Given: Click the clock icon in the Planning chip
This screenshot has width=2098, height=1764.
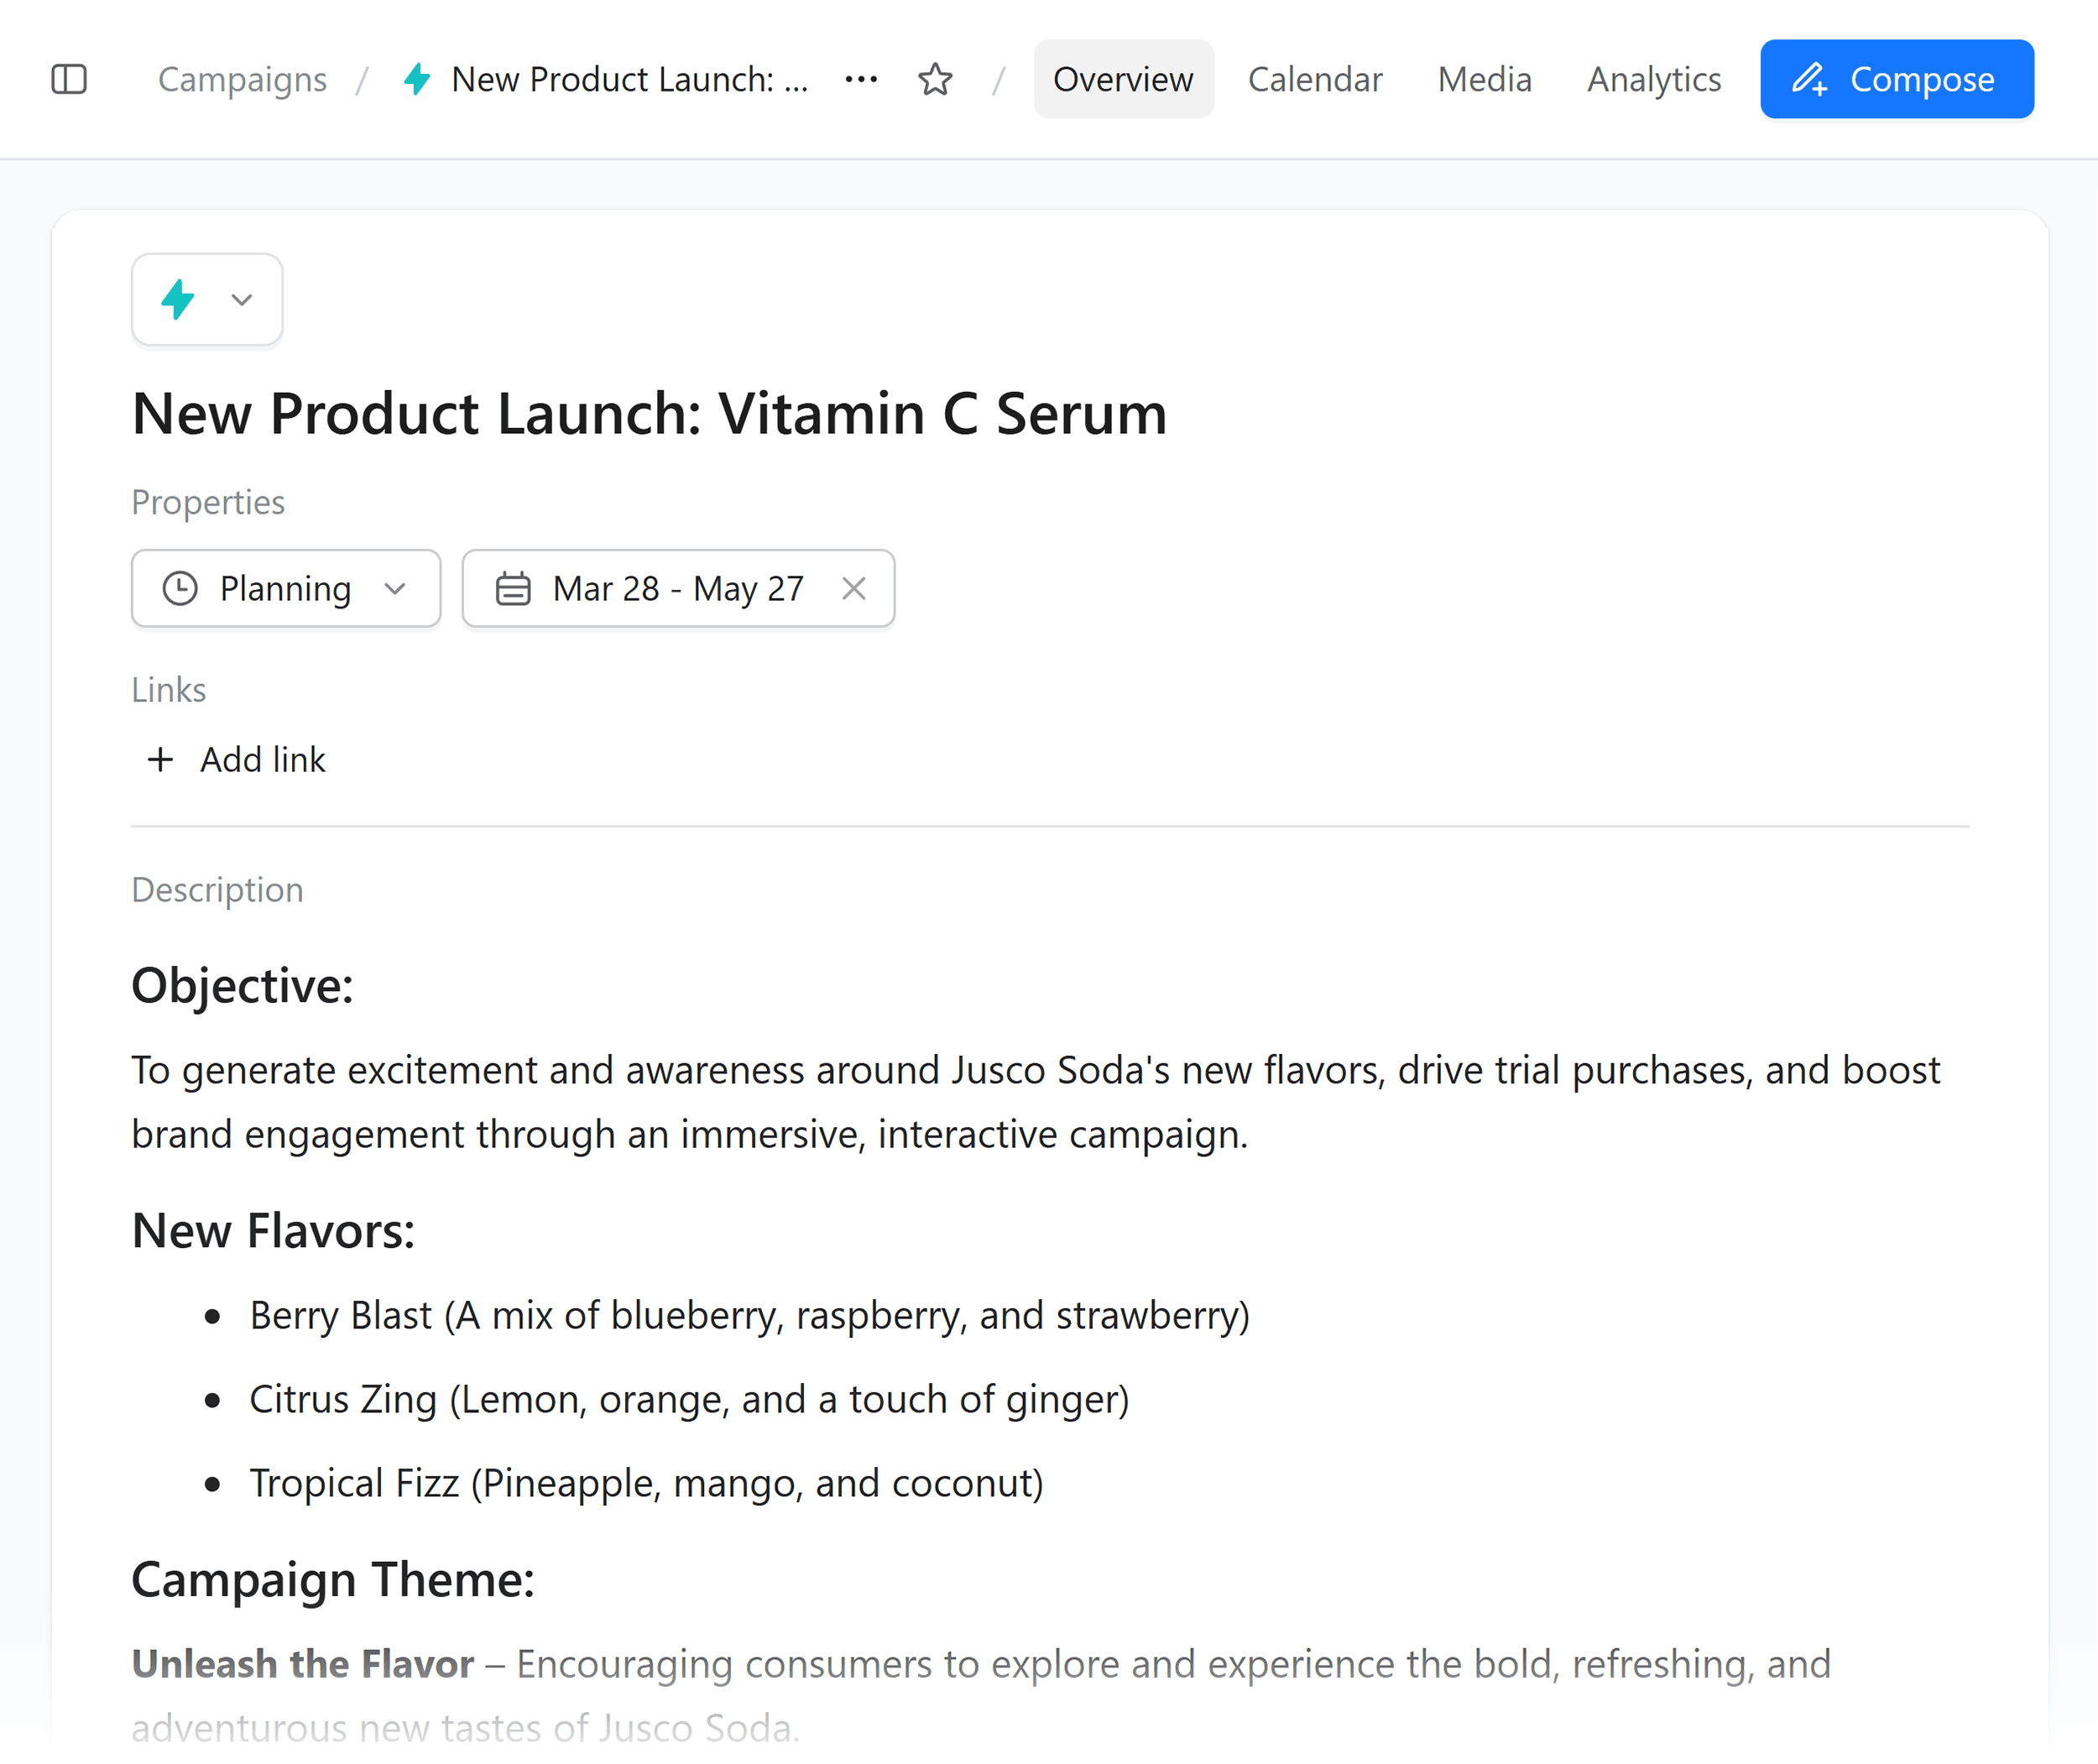Looking at the screenshot, I should (180, 589).
